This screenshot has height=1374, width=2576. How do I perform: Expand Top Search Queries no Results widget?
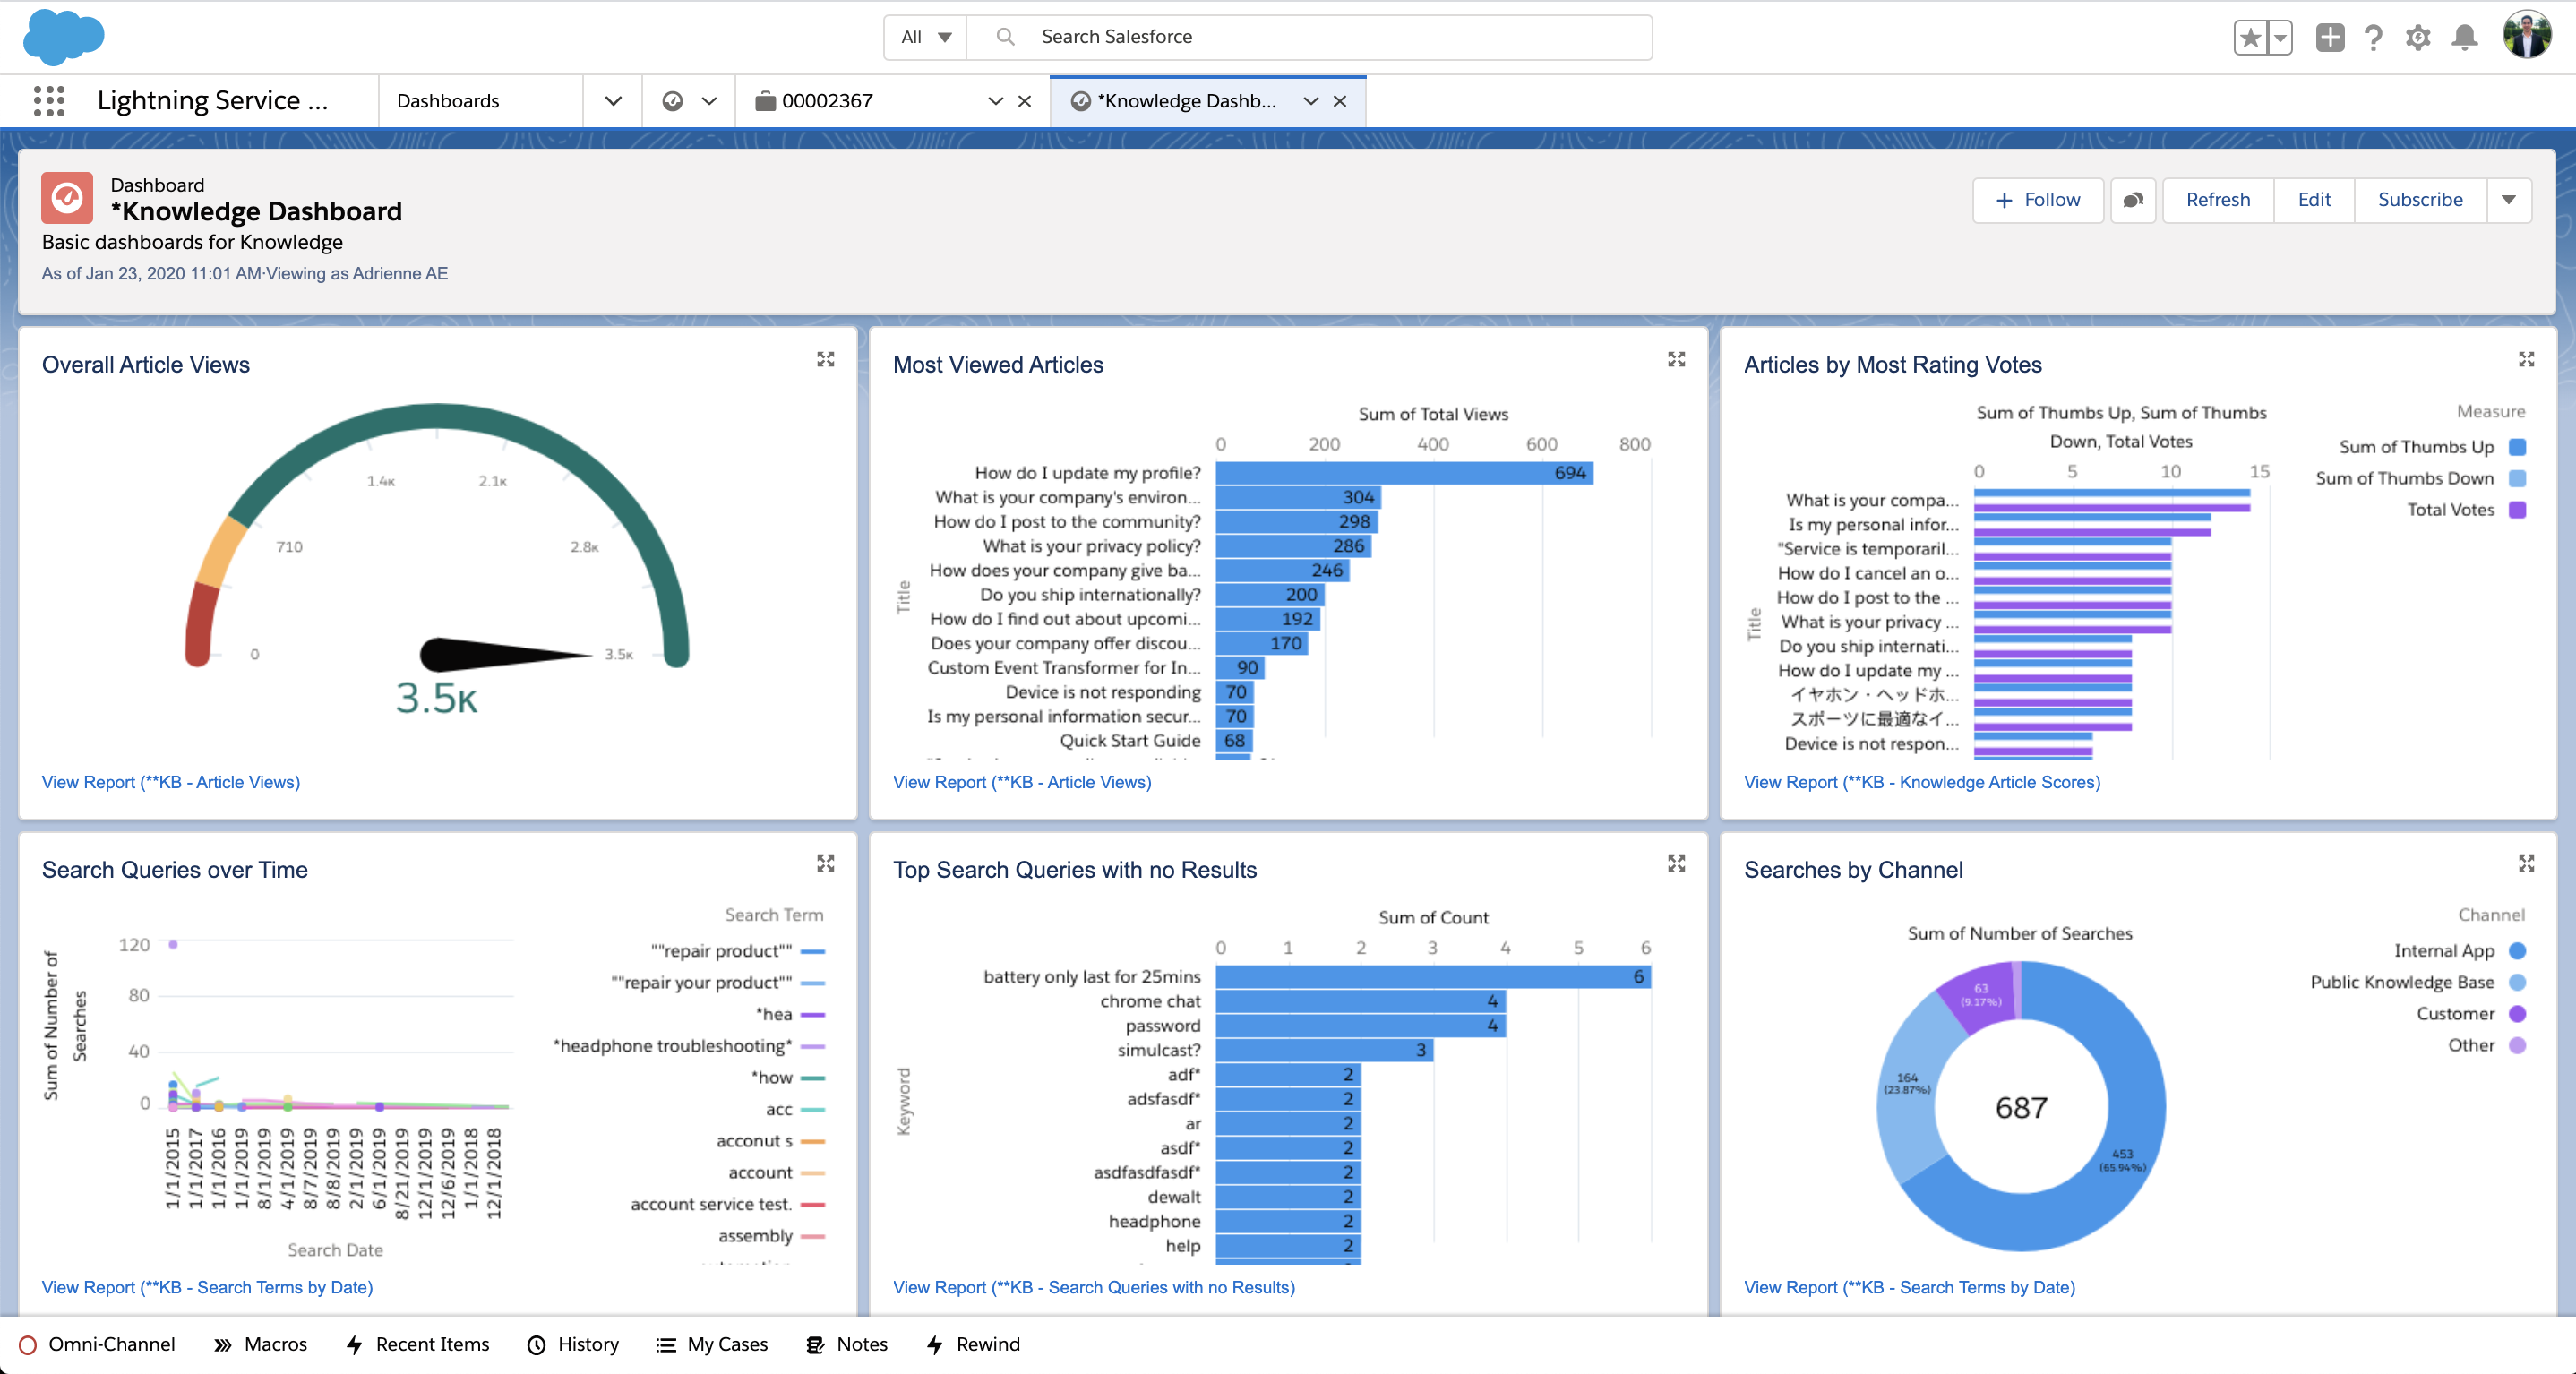(x=1676, y=864)
